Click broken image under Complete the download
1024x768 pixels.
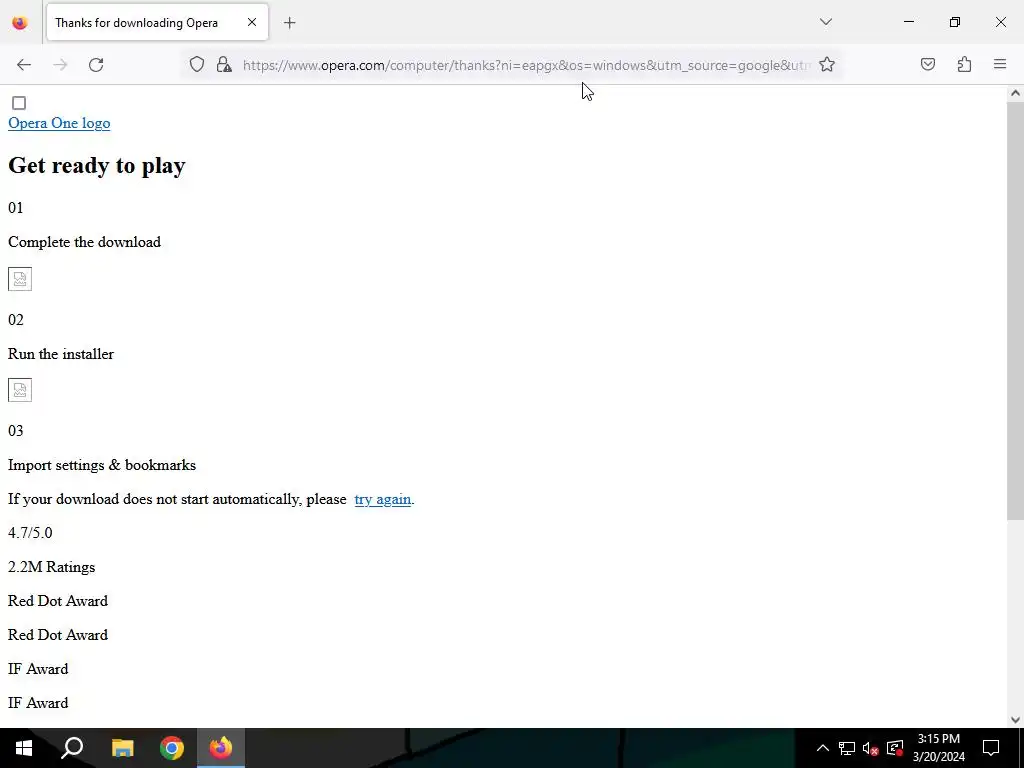coord(20,279)
